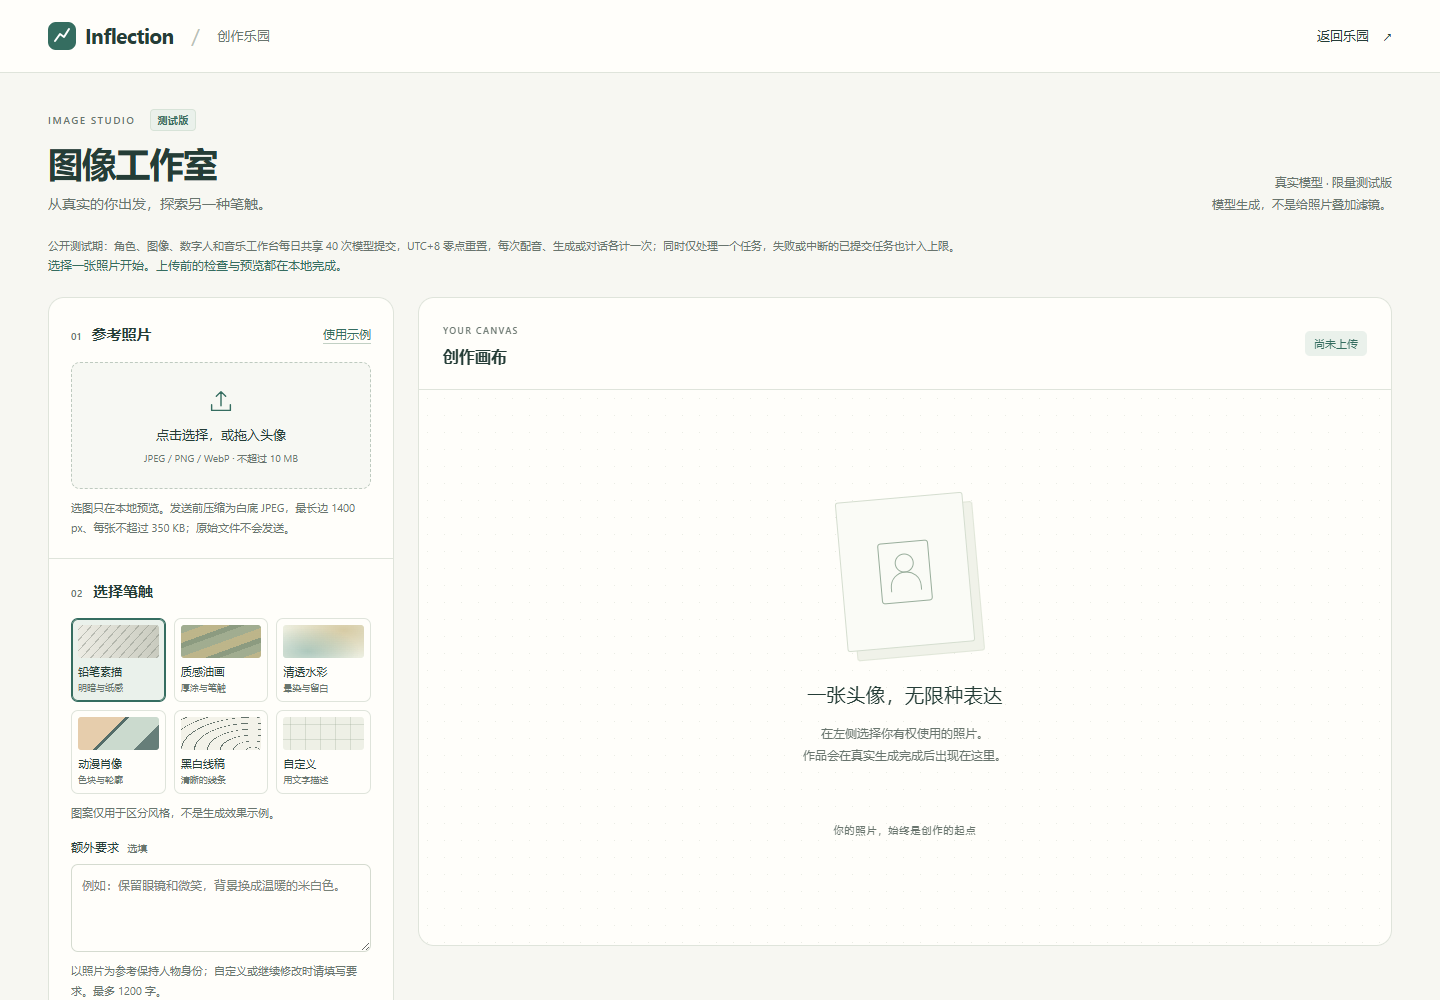Click the 测试版 badge
The image size is (1440, 1000).
(173, 120)
